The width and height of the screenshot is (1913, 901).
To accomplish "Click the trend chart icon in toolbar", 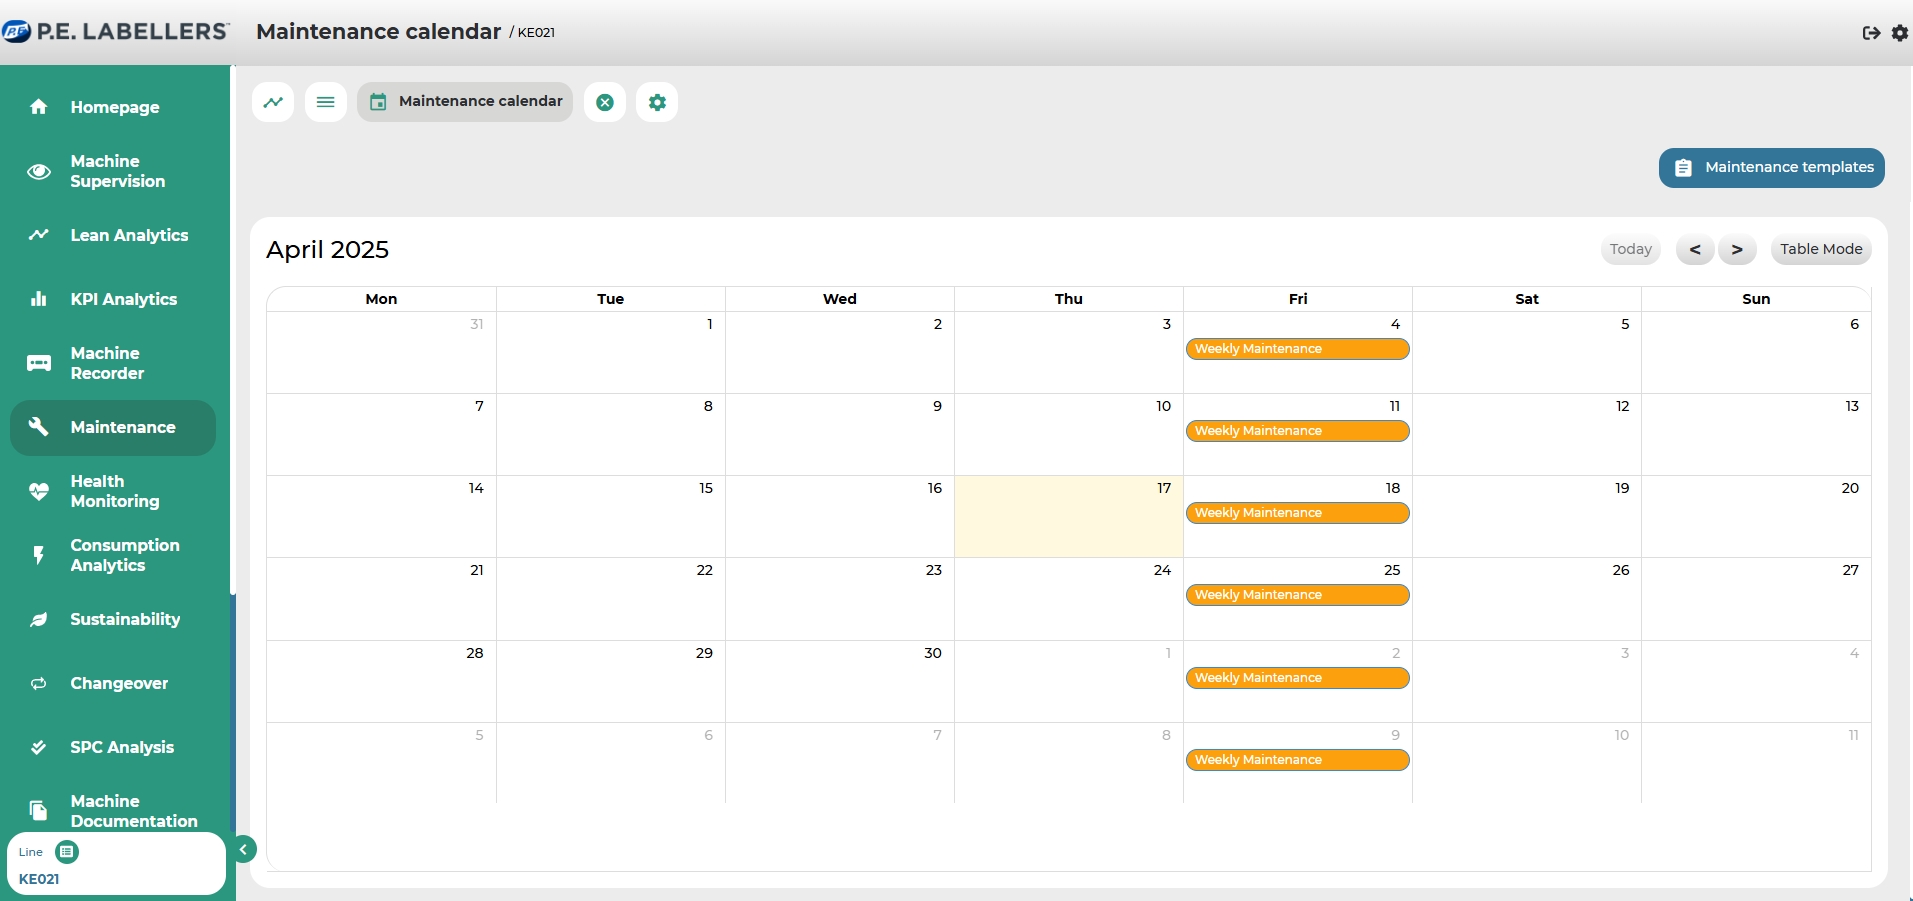I will coord(273,102).
